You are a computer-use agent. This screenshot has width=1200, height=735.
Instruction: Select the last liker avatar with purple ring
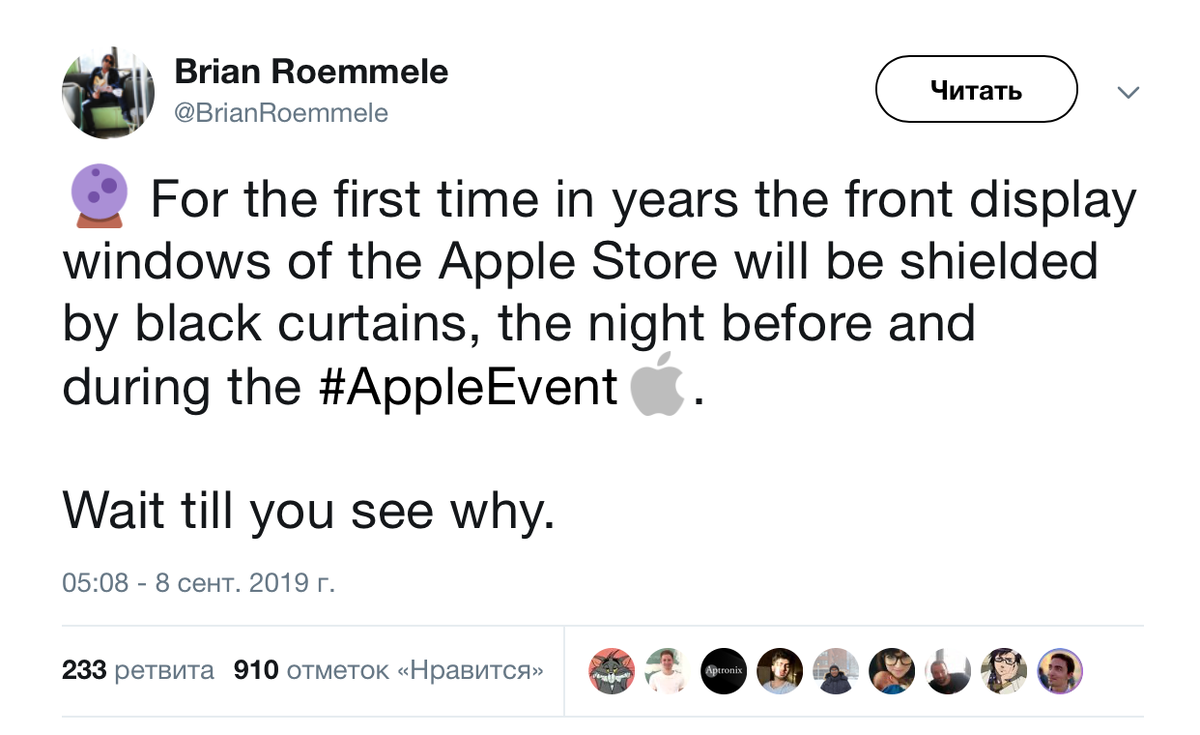1059,671
